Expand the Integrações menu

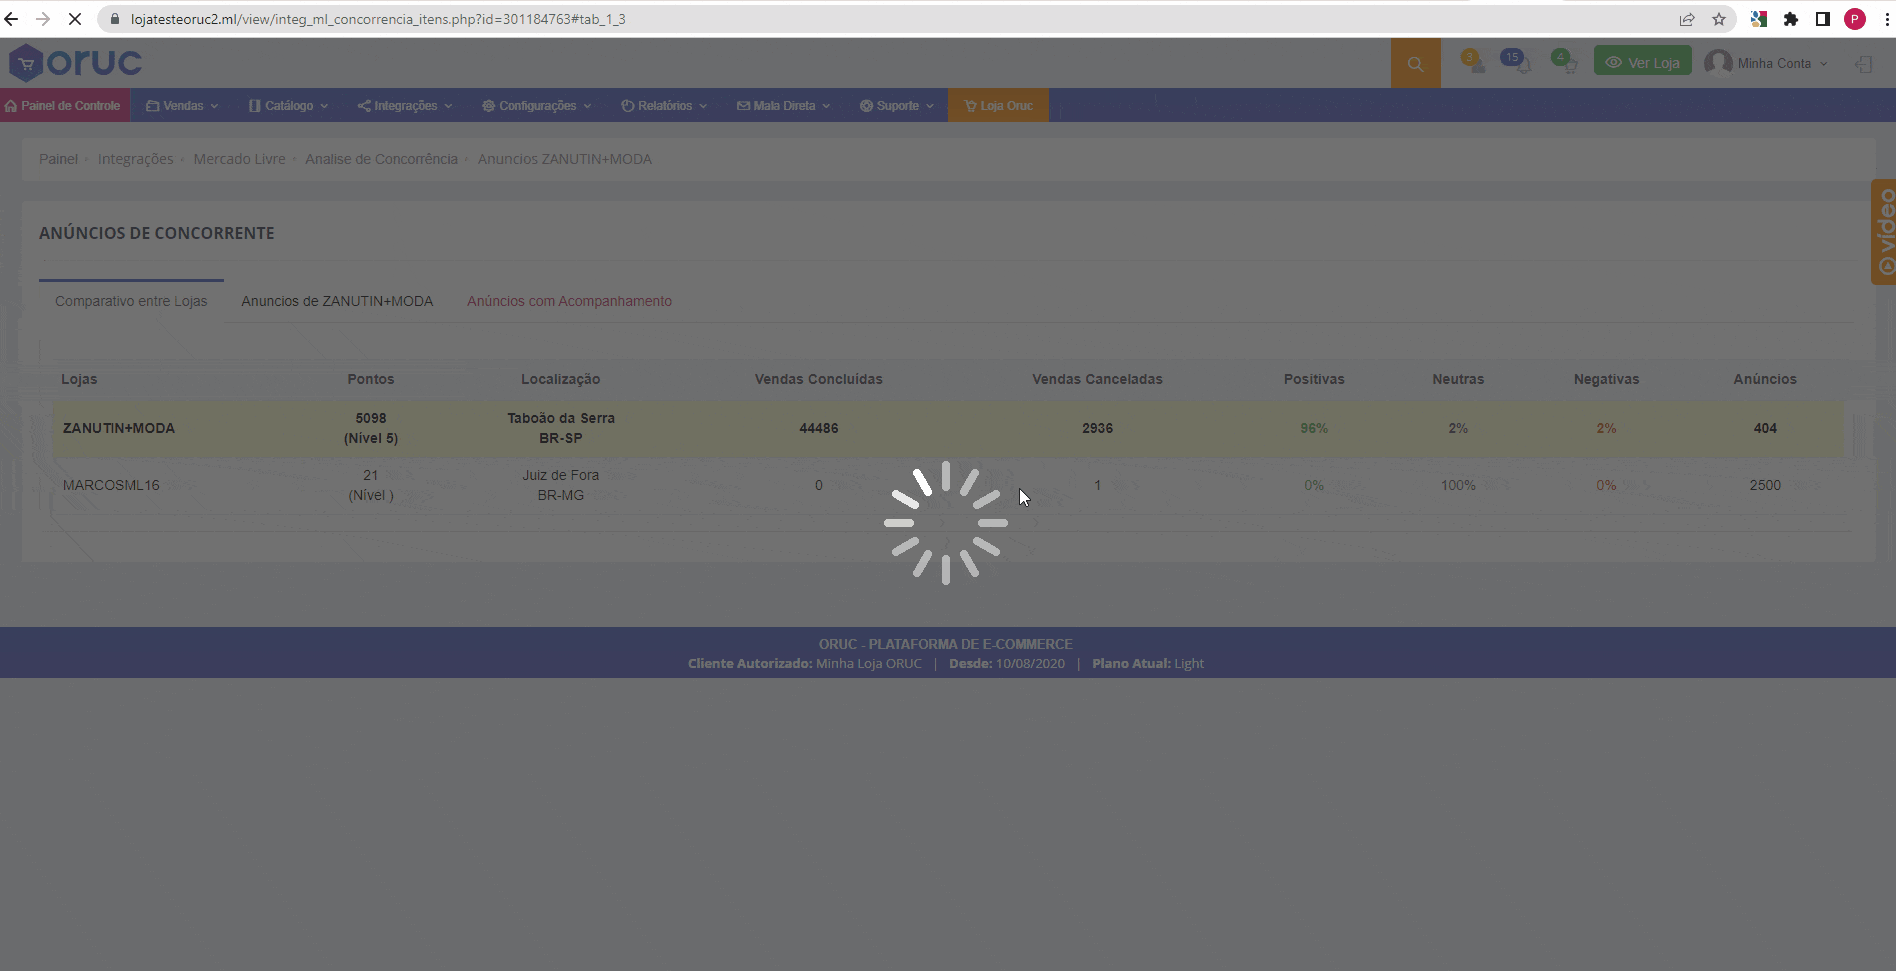(x=405, y=105)
